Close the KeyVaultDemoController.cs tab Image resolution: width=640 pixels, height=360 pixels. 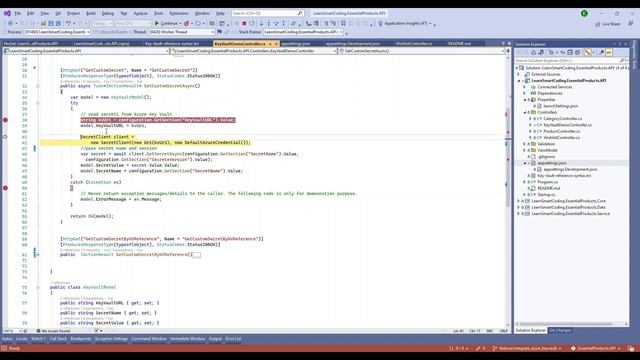[276, 44]
